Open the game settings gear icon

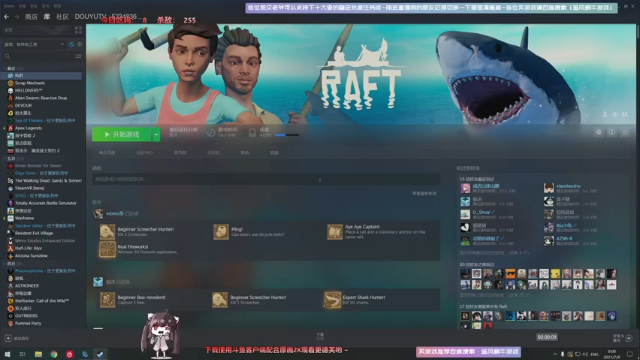click(x=598, y=132)
